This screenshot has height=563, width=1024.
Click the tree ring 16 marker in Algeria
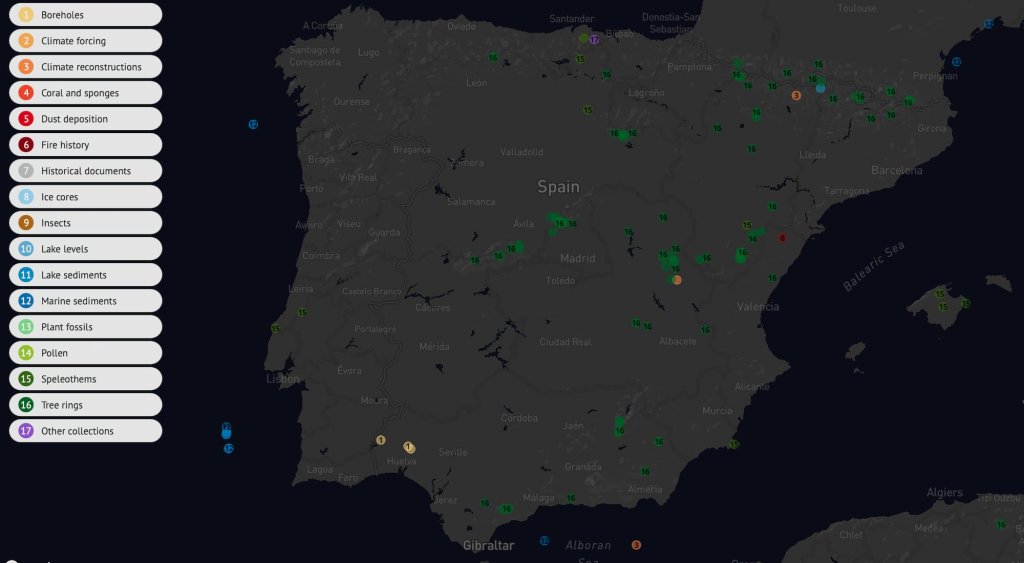pos(1000,524)
